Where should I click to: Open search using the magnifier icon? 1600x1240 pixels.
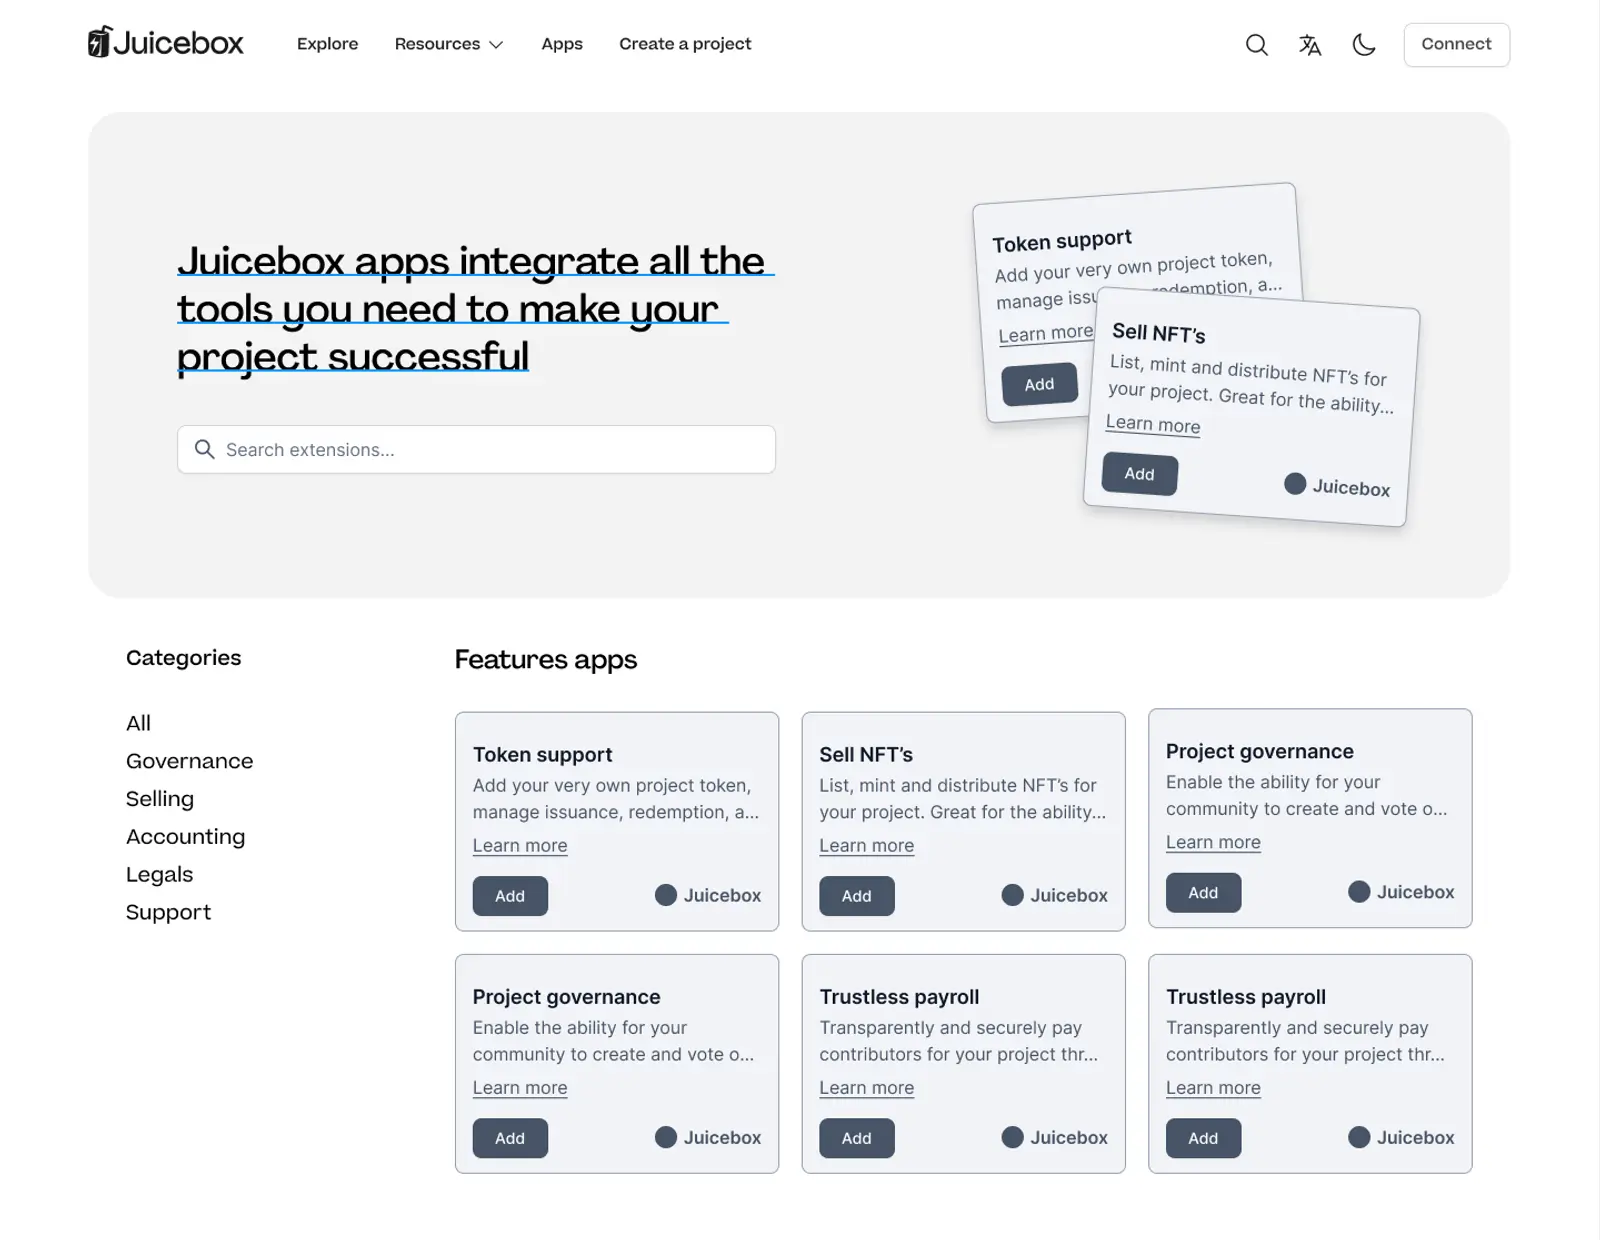click(1256, 45)
